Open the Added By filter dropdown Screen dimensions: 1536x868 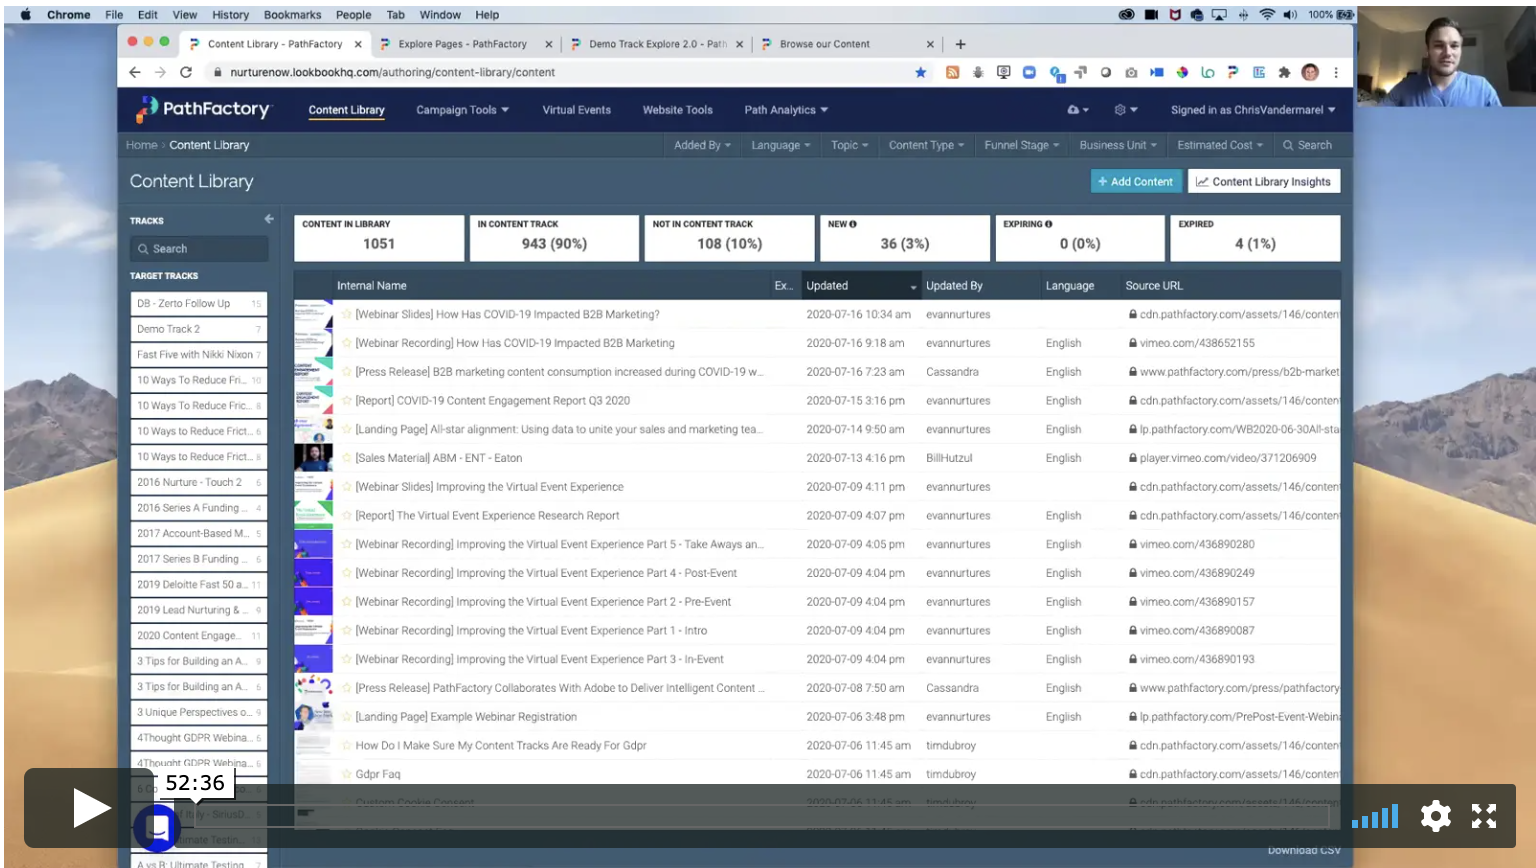coord(702,145)
